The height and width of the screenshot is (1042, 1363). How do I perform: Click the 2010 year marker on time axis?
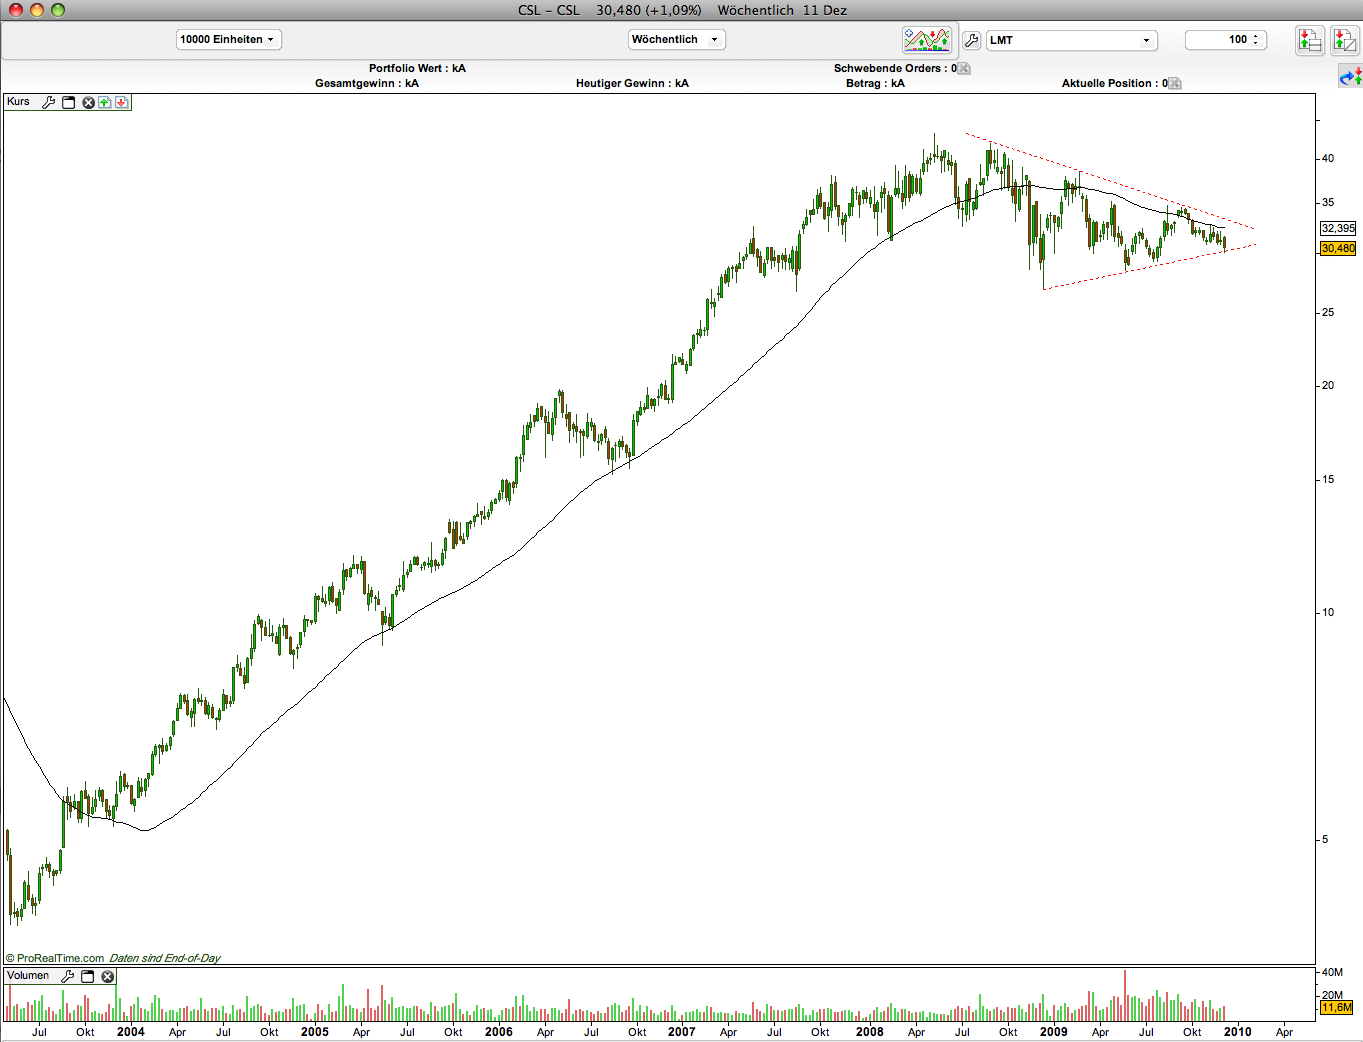click(x=1238, y=1032)
